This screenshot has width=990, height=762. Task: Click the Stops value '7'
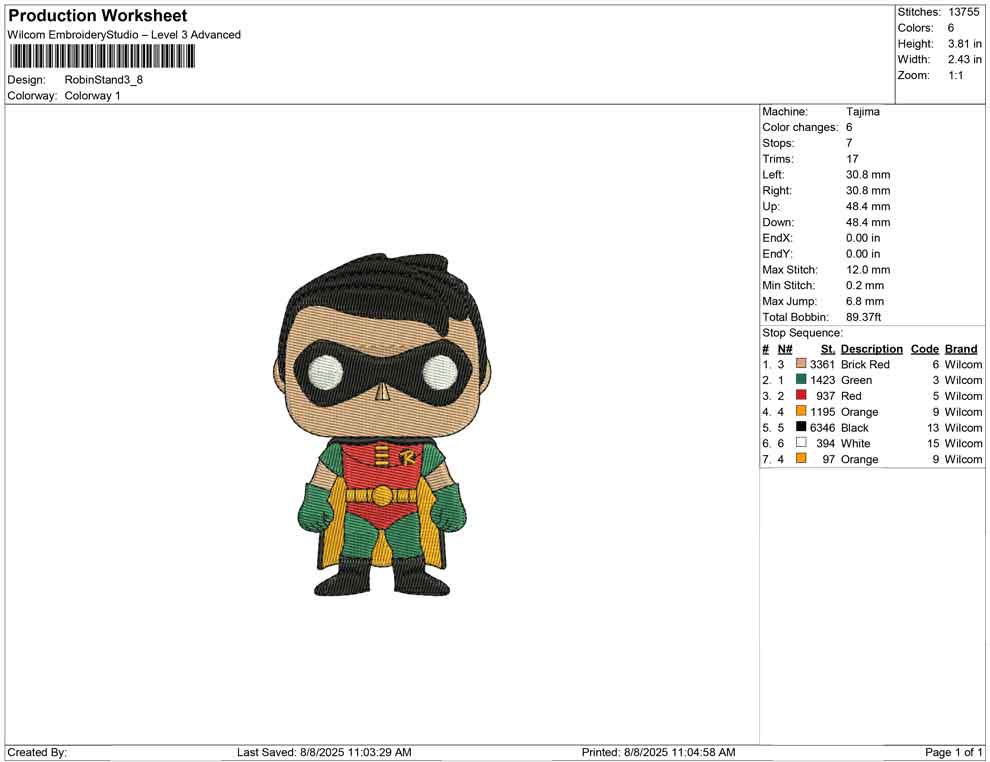click(849, 143)
